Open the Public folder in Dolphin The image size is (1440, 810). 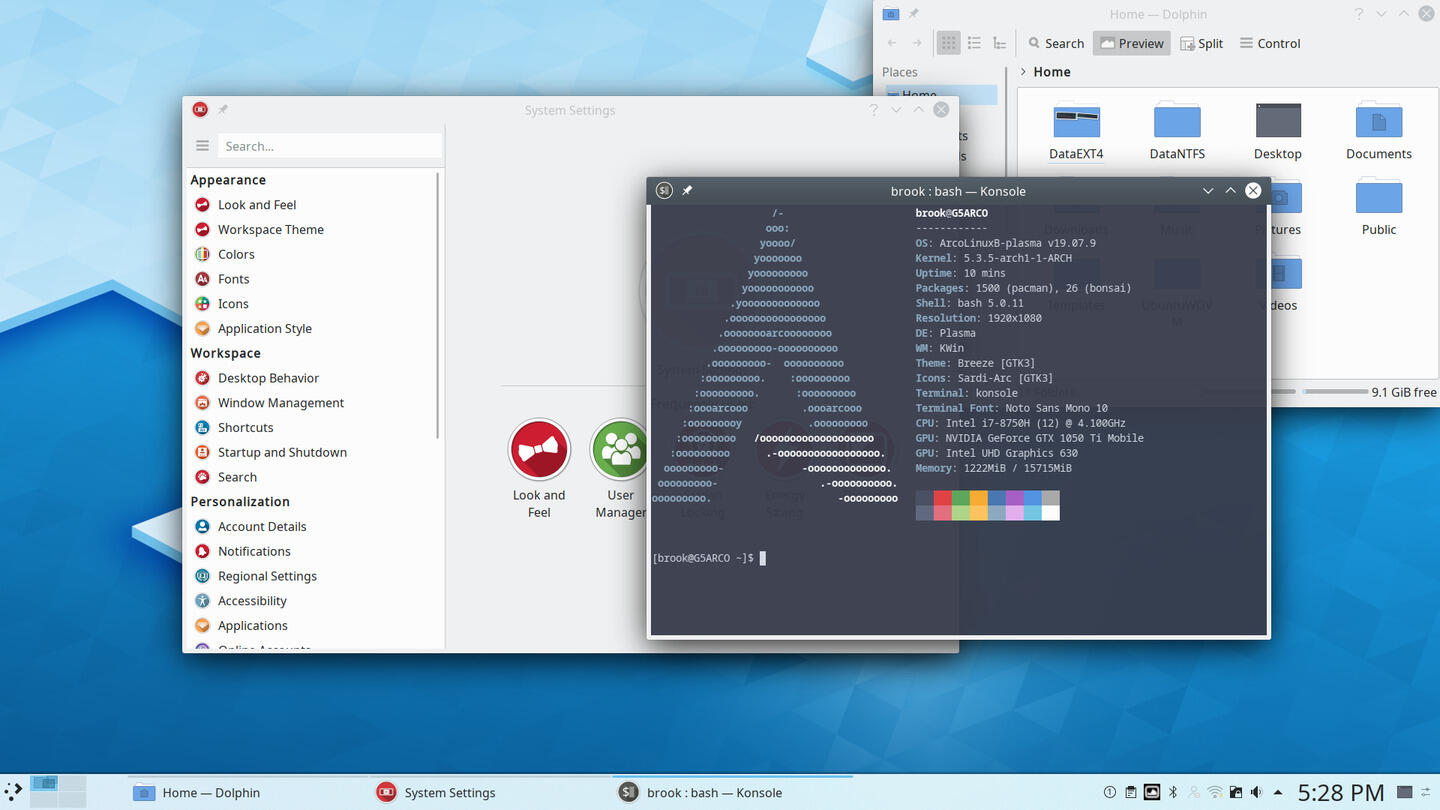[x=1379, y=207]
